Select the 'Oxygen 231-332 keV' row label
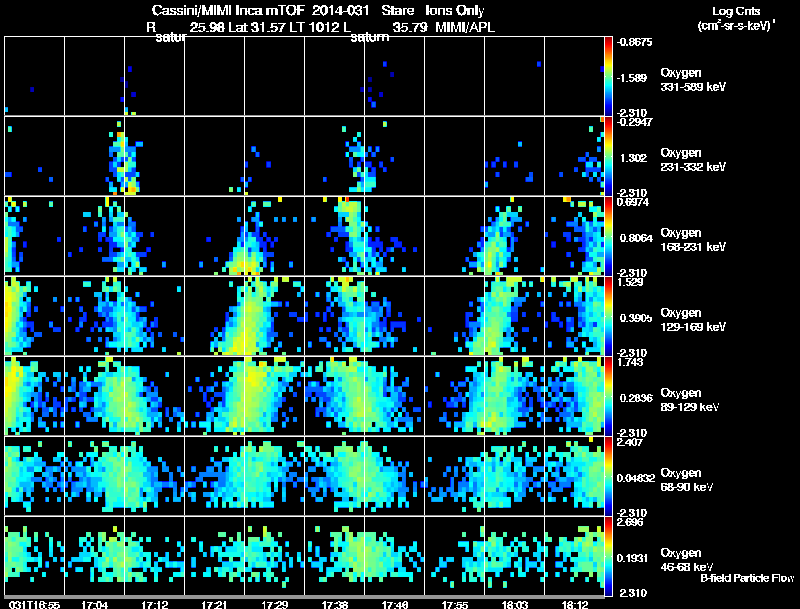 click(x=693, y=160)
